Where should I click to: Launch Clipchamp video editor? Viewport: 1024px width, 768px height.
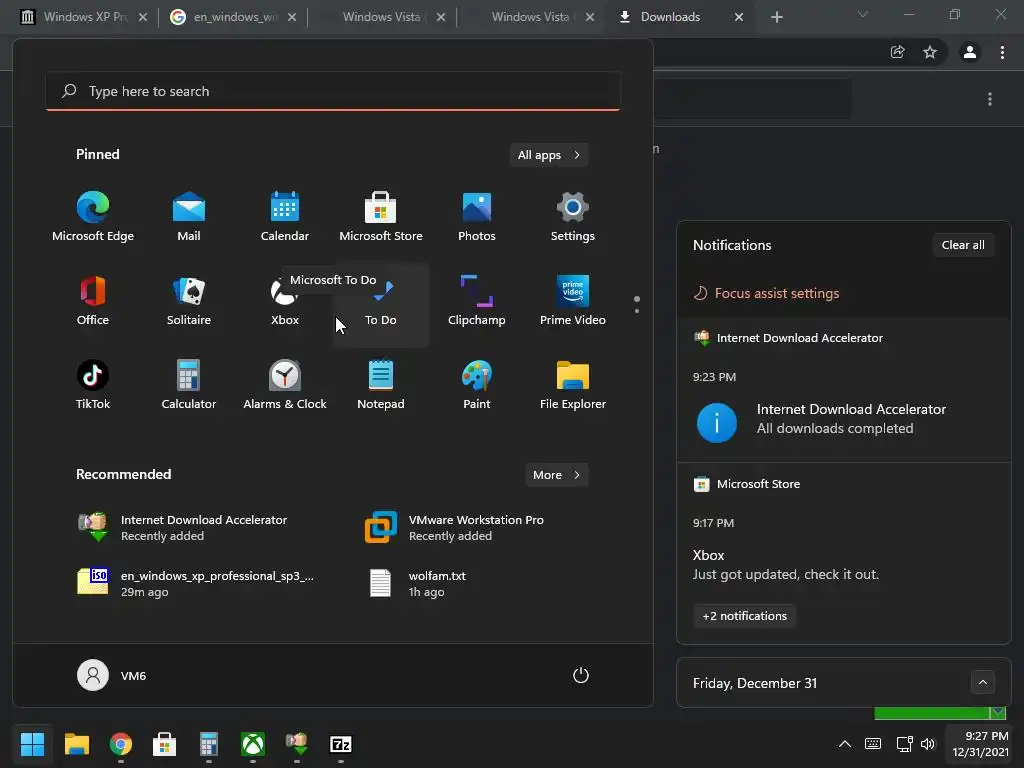[x=477, y=301]
